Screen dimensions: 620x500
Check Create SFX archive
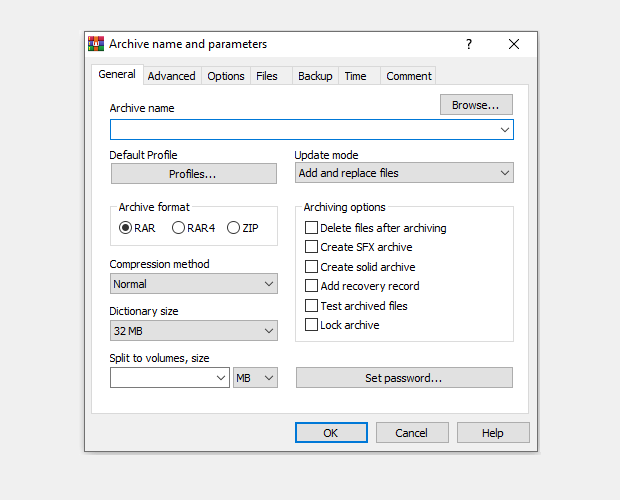[x=311, y=247]
